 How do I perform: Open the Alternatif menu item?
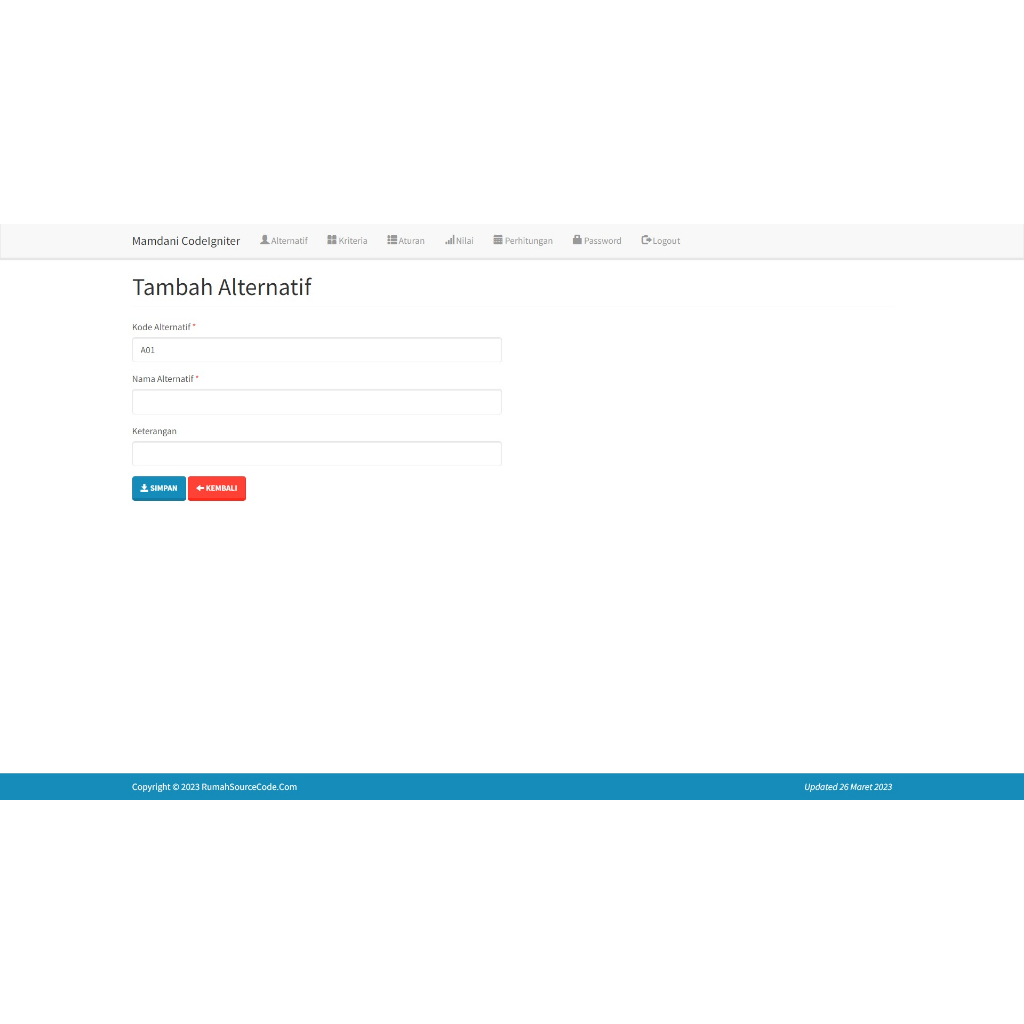(283, 240)
